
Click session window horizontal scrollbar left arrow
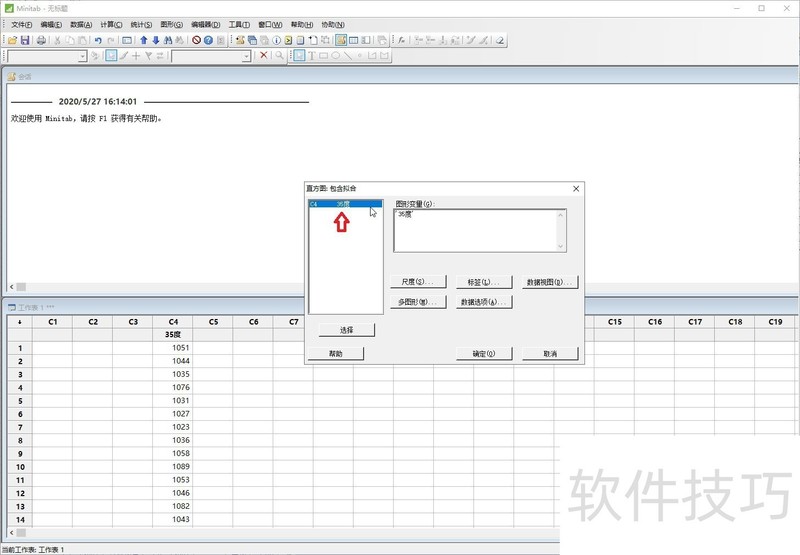(x=12, y=287)
